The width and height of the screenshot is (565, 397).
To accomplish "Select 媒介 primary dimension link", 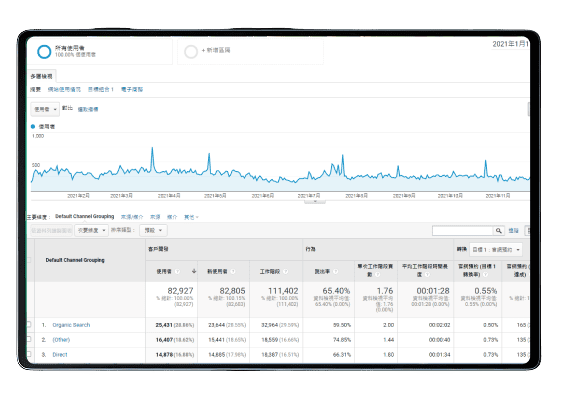I will 172,217.
